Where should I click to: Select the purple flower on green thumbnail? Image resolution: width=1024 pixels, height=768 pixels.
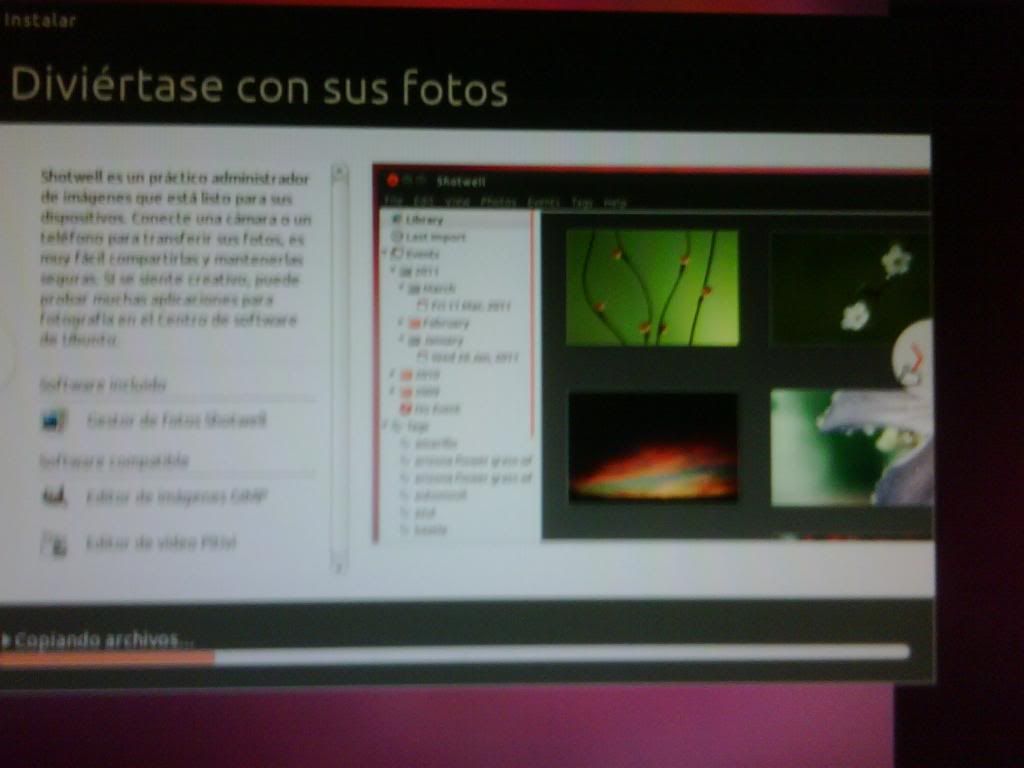click(x=852, y=447)
